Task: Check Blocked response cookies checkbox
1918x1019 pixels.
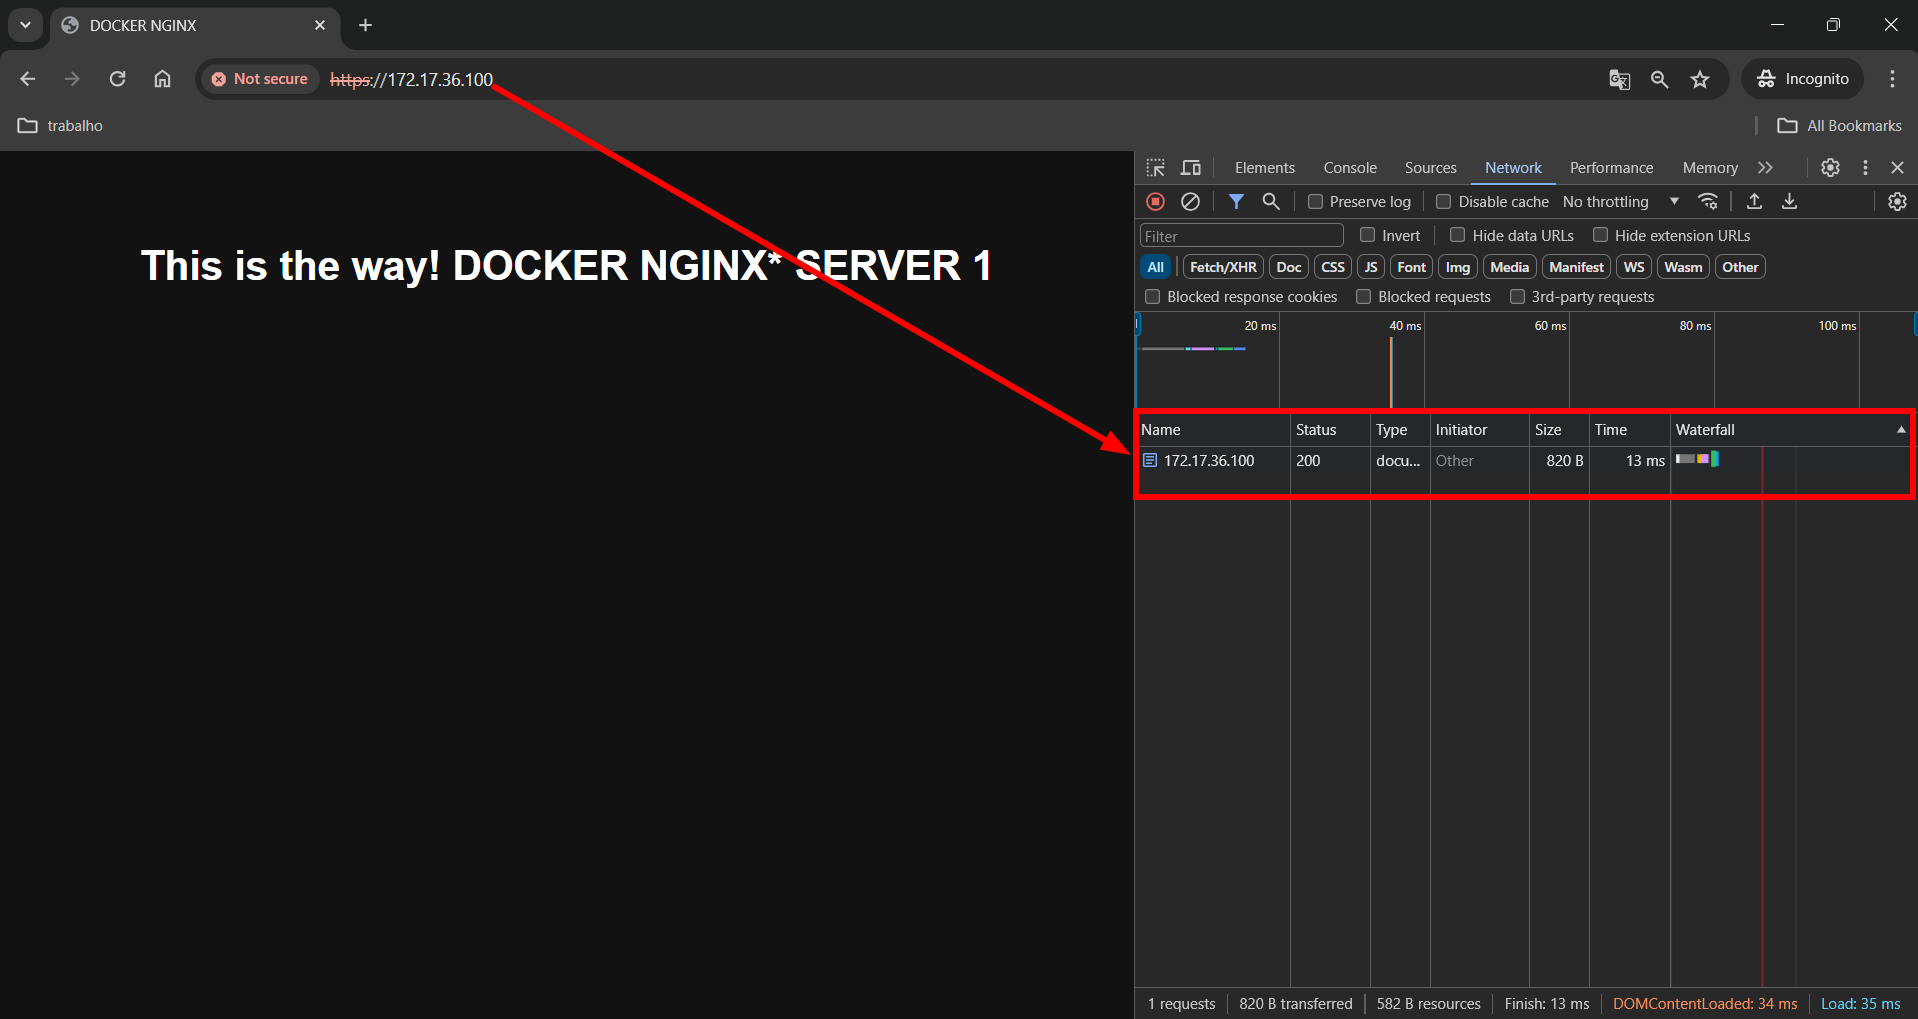Action: click(x=1152, y=297)
